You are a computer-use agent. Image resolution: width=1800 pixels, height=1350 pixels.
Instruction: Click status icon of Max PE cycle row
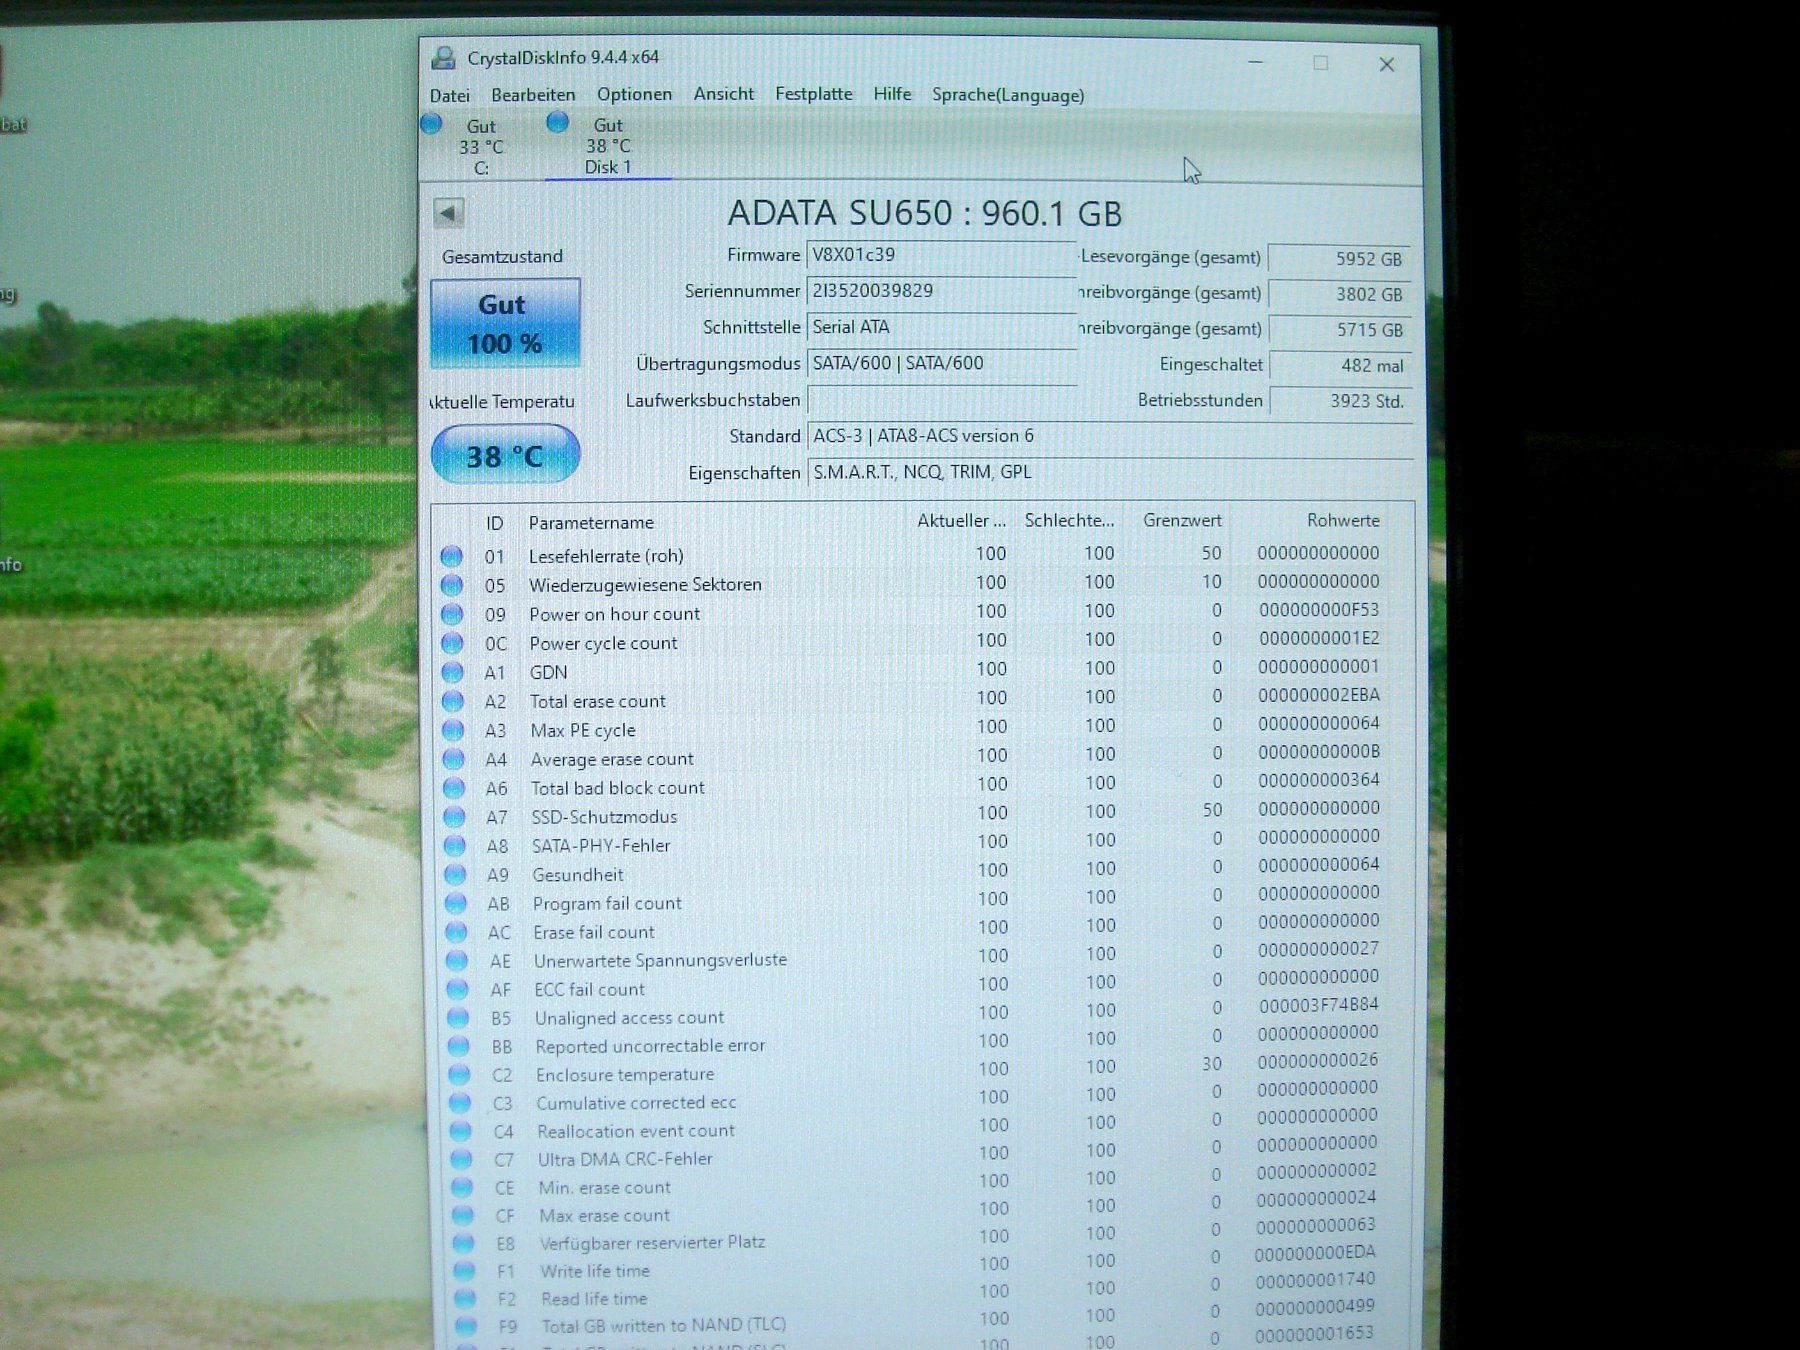coord(453,730)
